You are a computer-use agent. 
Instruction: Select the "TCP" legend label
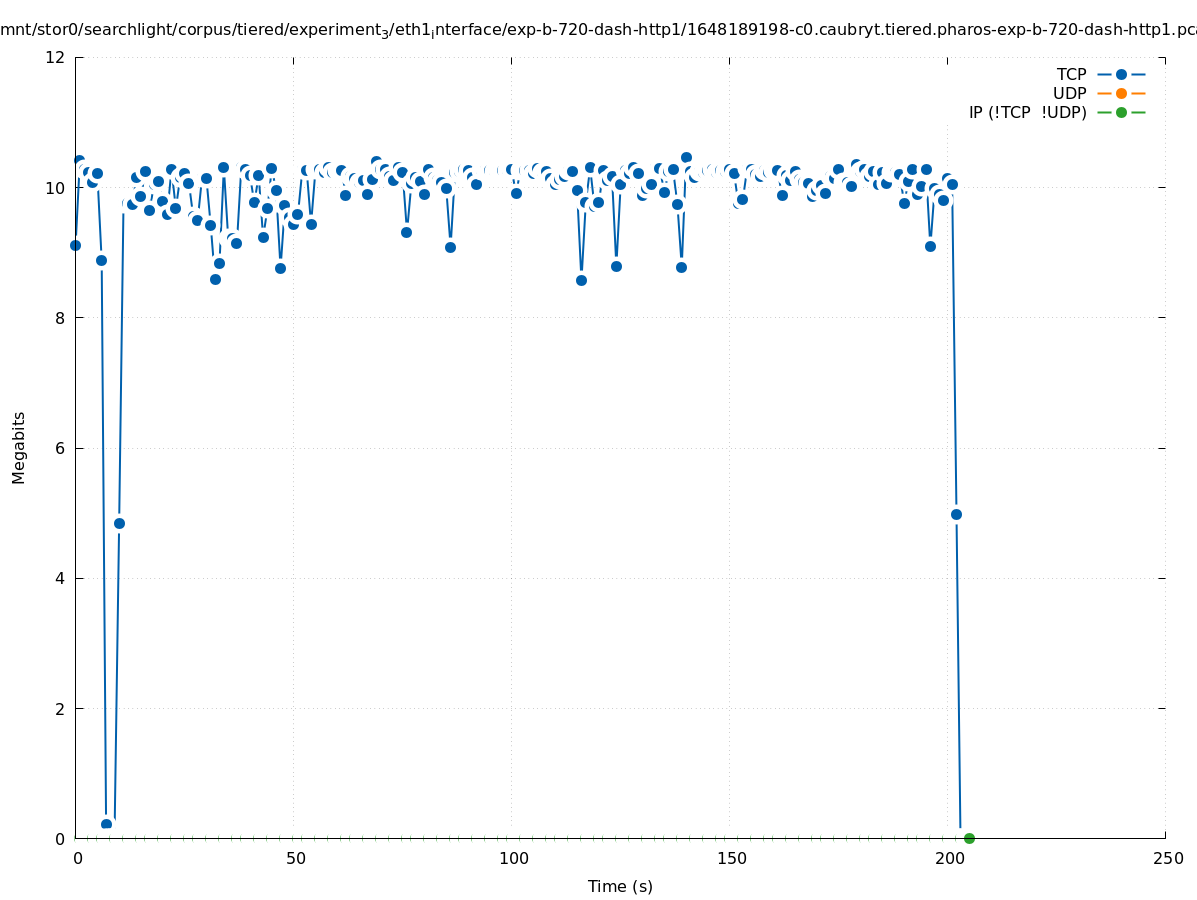click(1071, 74)
